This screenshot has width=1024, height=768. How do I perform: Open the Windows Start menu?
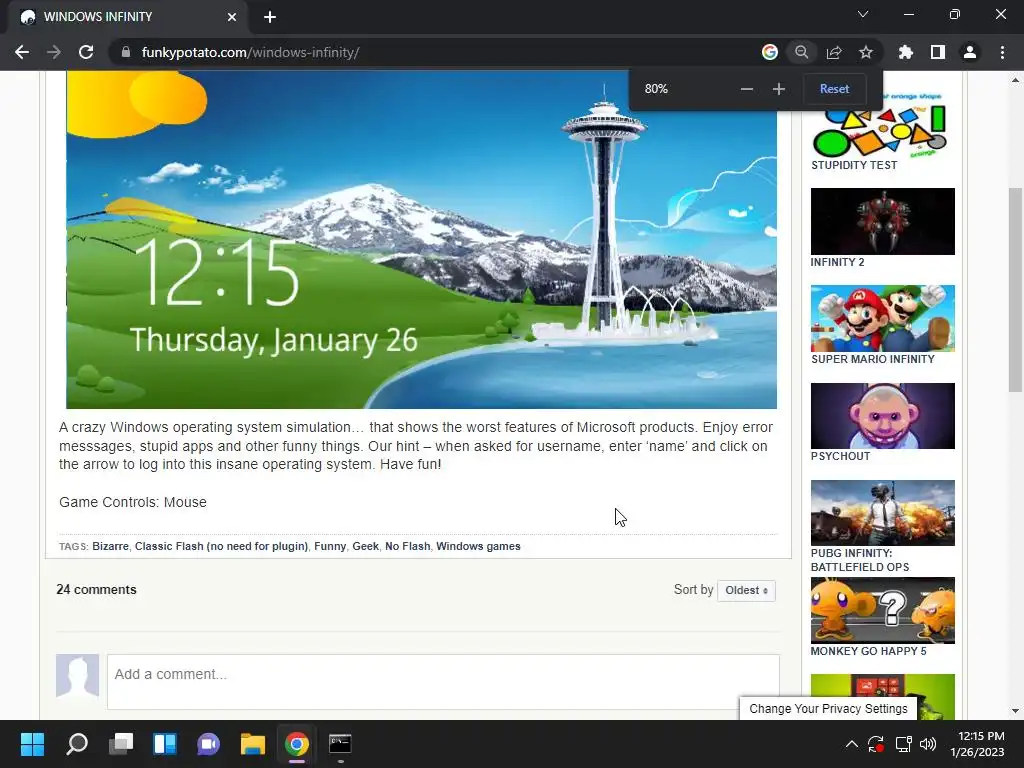point(32,744)
